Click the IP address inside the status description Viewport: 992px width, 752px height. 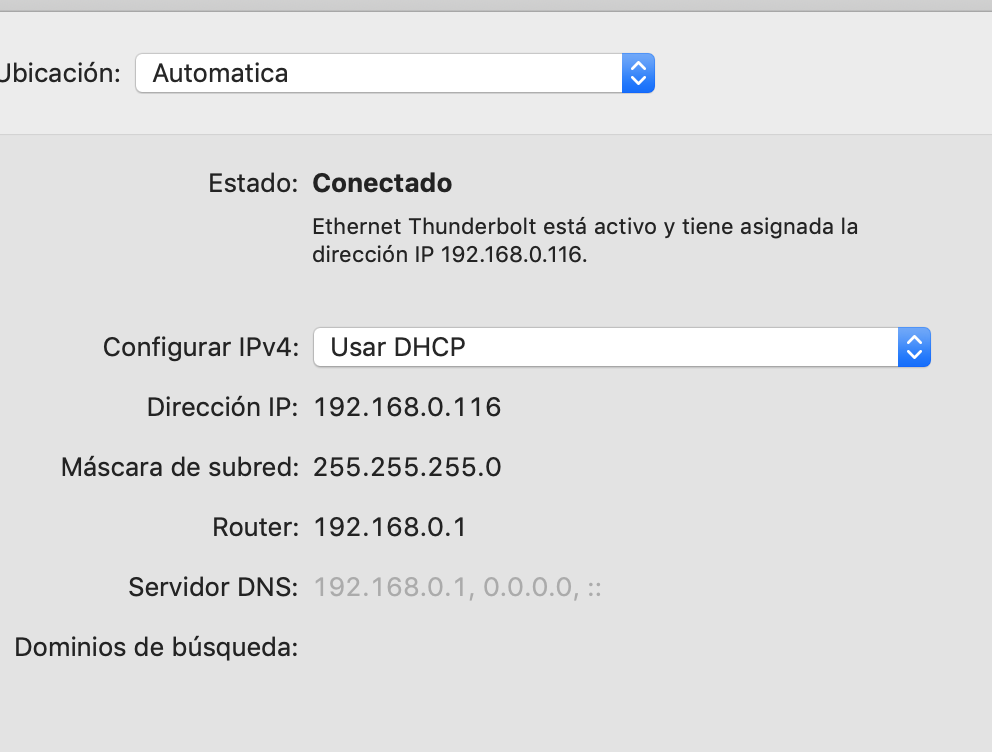click(511, 254)
